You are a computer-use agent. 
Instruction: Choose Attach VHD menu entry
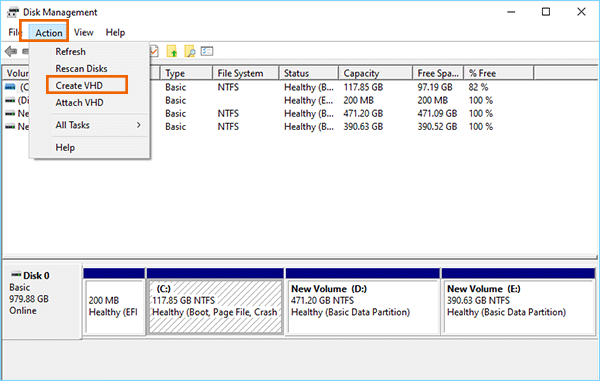tap(79, 103)
